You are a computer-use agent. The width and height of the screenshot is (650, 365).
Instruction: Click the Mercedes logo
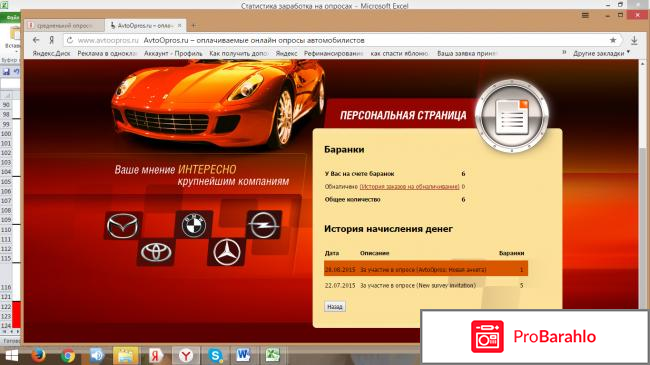[226, 252]
